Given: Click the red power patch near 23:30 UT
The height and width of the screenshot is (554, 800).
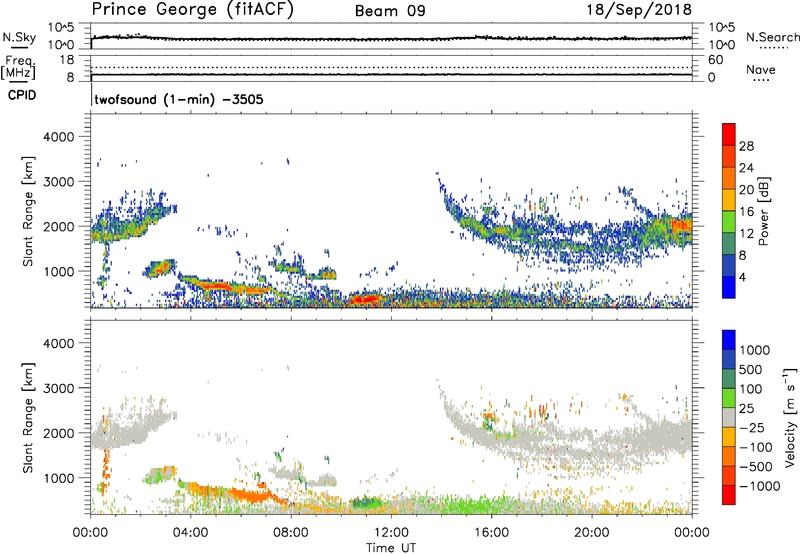Looking at the screenshot, I should pos(680,224).
